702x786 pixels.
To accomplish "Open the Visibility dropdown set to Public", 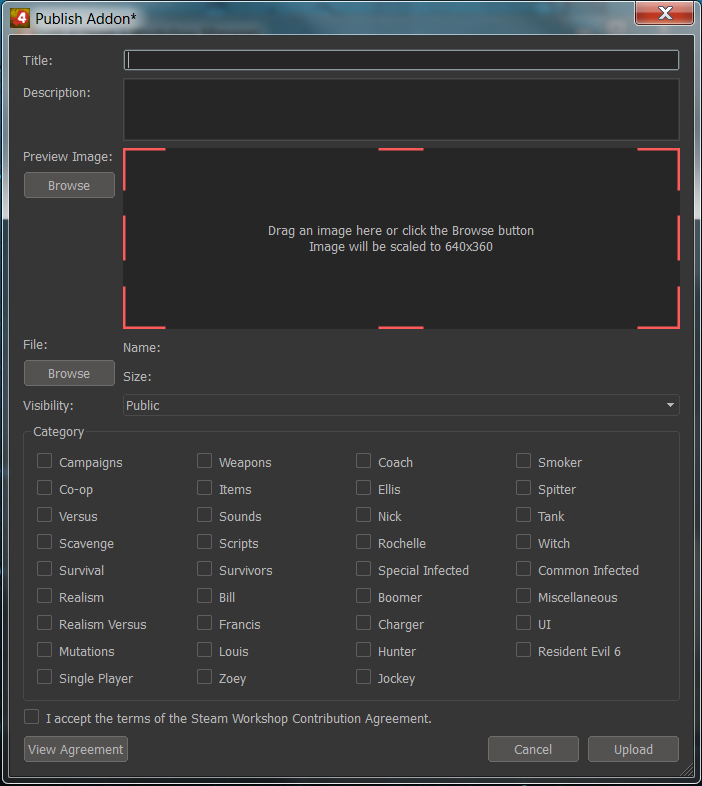I will [401, 405].
